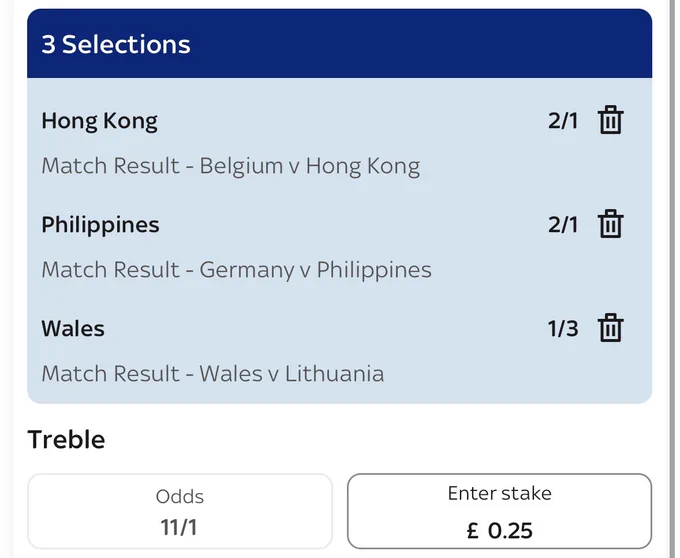Click the 2/1 odds for Hong Kong
This screenshot has height=558, width=680.
(563, 121)
